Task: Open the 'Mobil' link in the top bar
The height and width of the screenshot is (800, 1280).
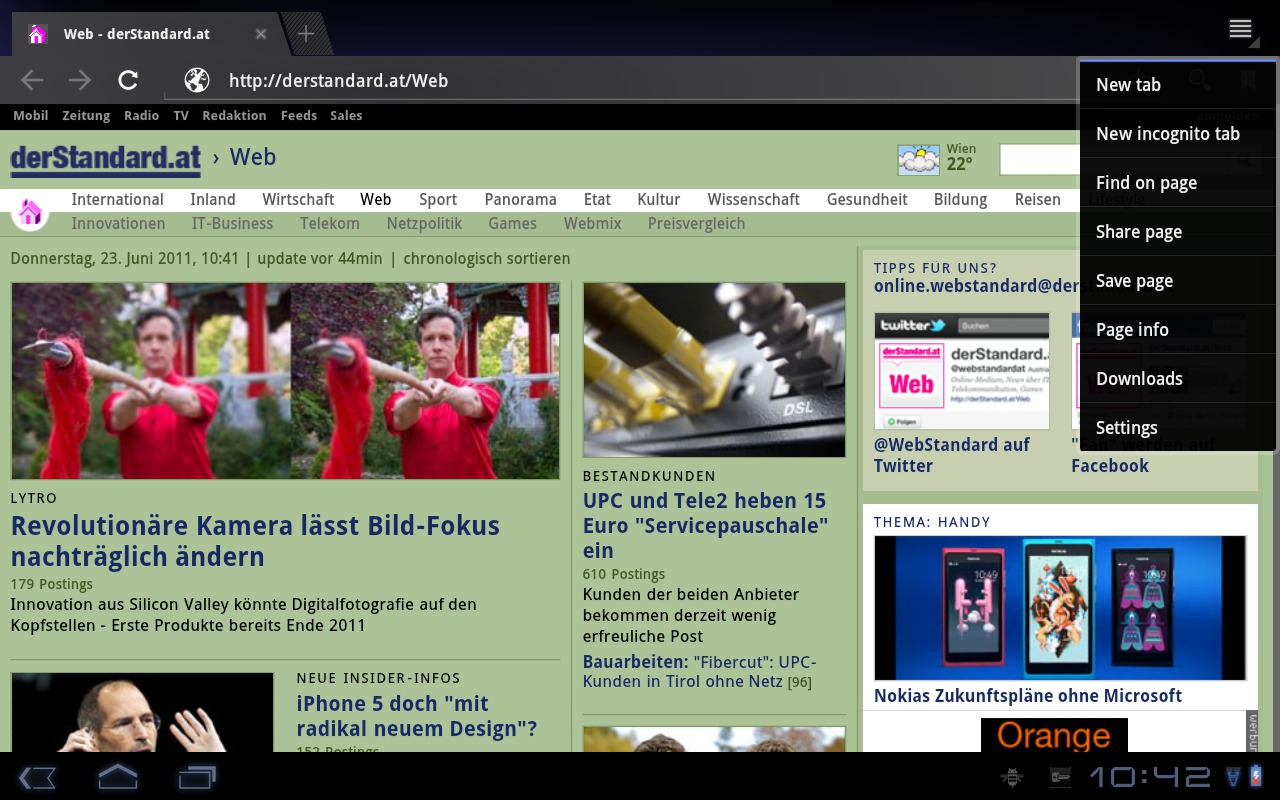Action: click(x=31, y=116)
